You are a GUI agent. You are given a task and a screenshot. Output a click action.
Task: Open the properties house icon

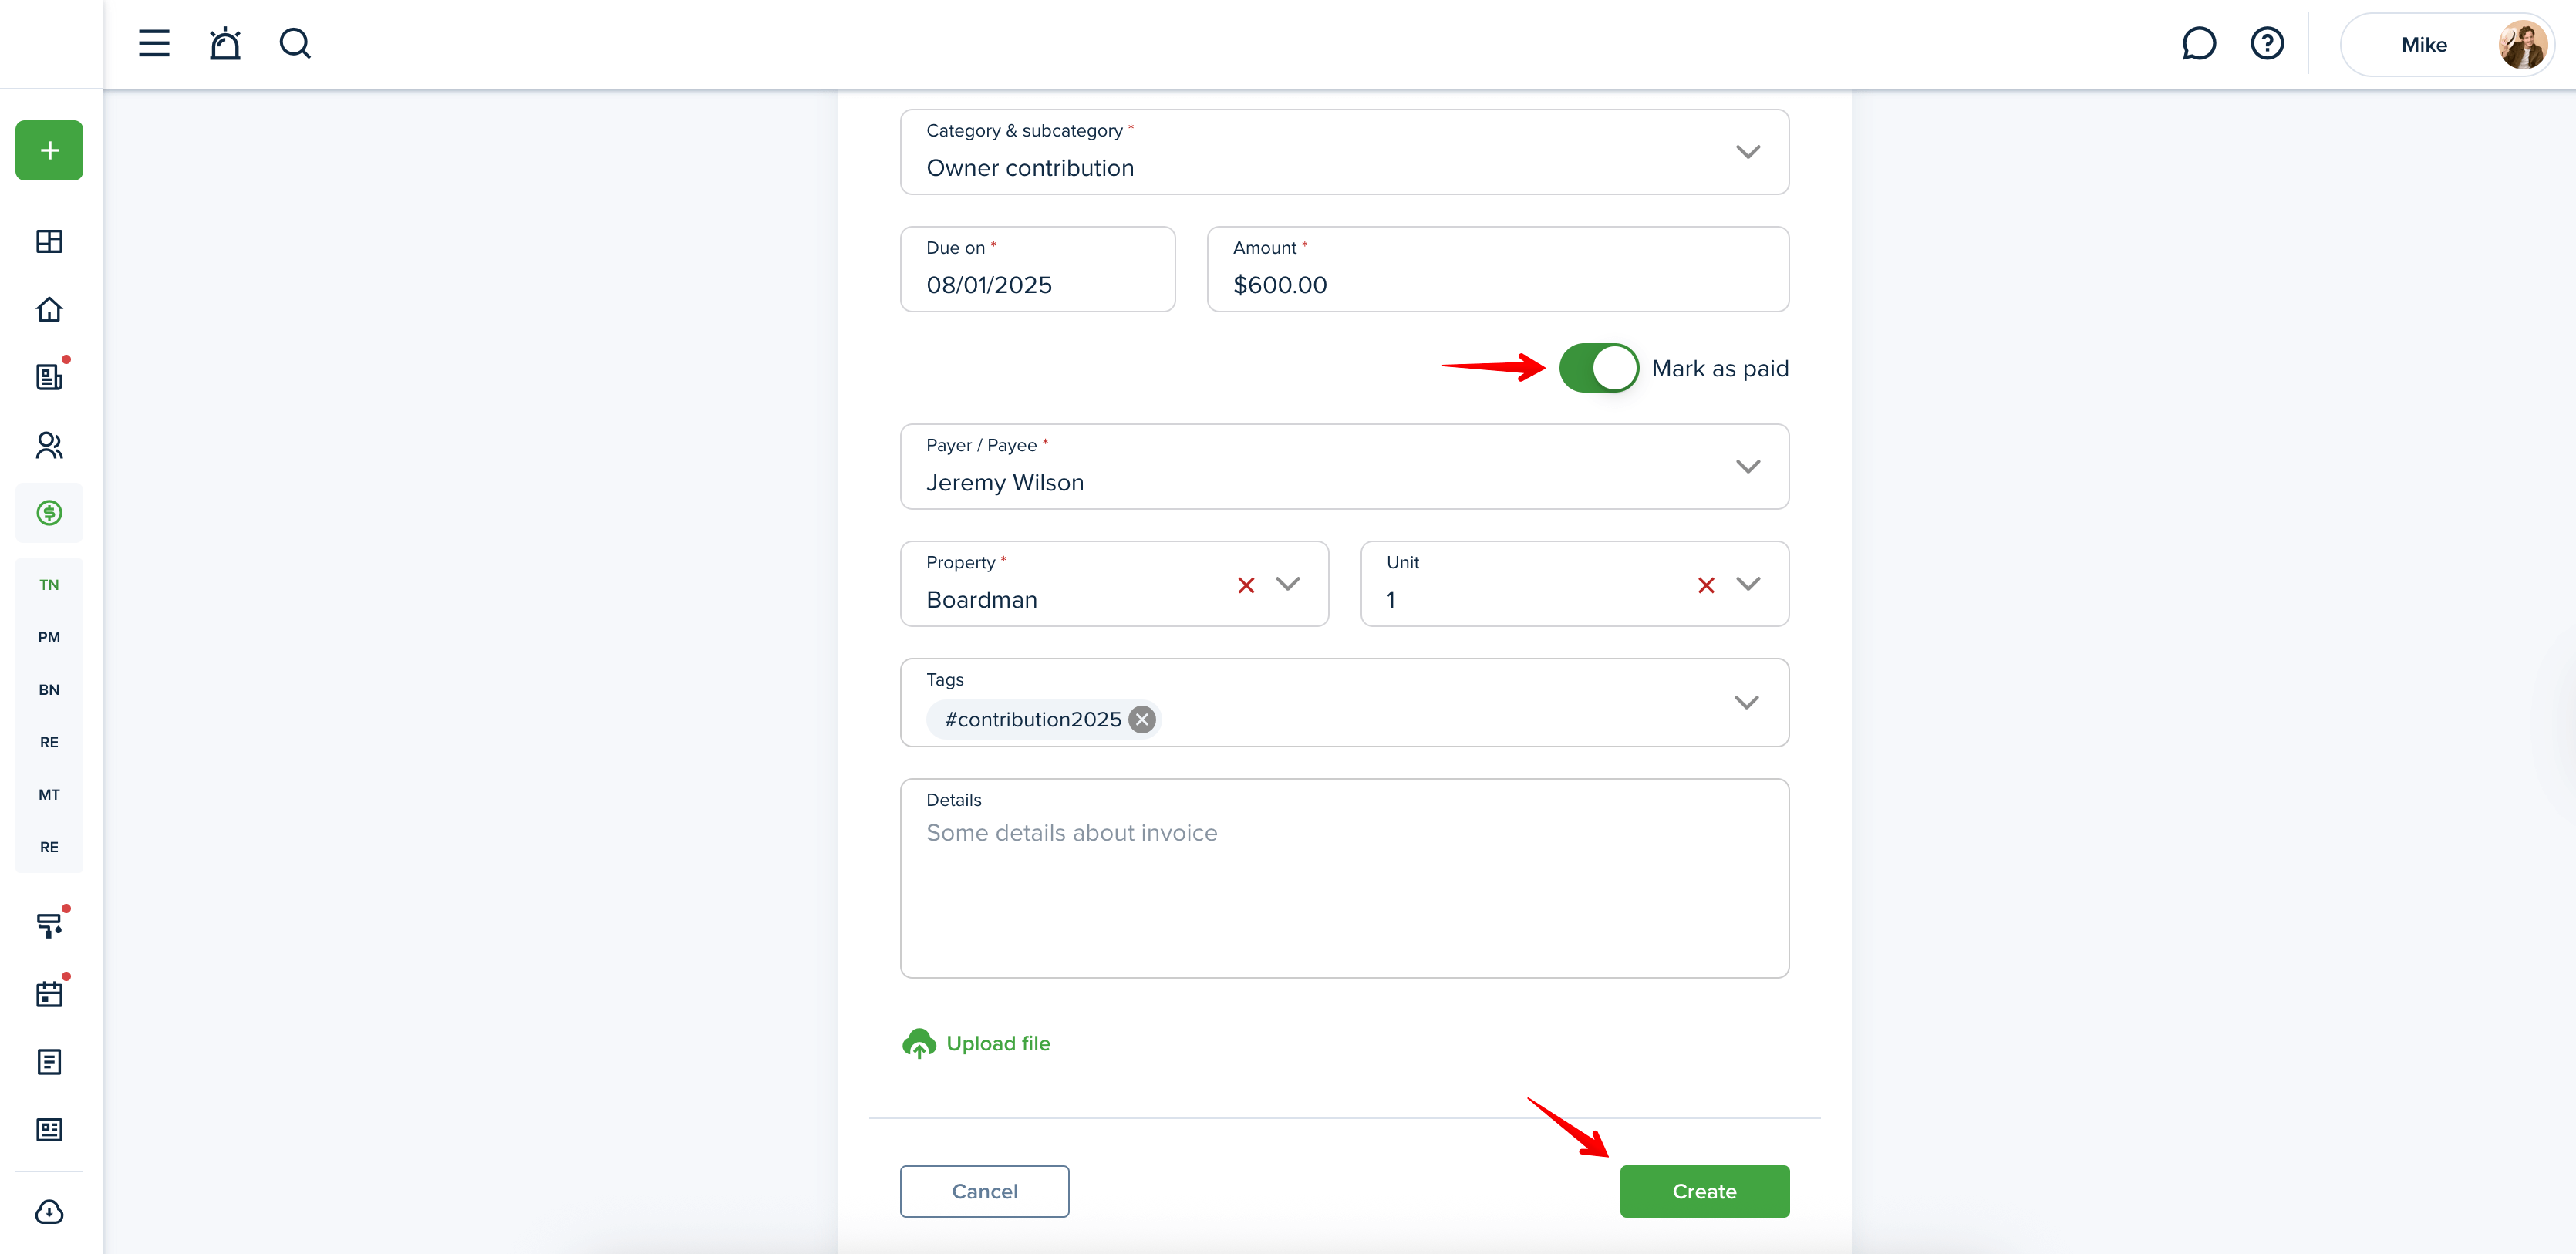click(x=49, y=310)
